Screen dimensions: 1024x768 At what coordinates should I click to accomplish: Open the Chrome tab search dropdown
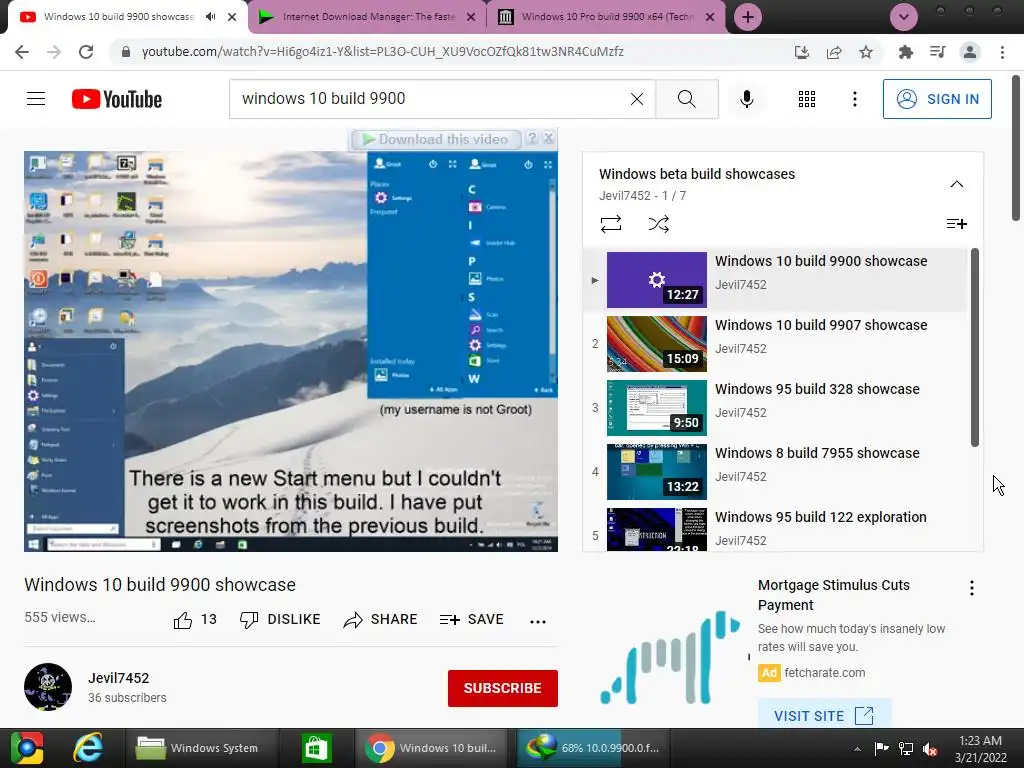pos(904,17)
